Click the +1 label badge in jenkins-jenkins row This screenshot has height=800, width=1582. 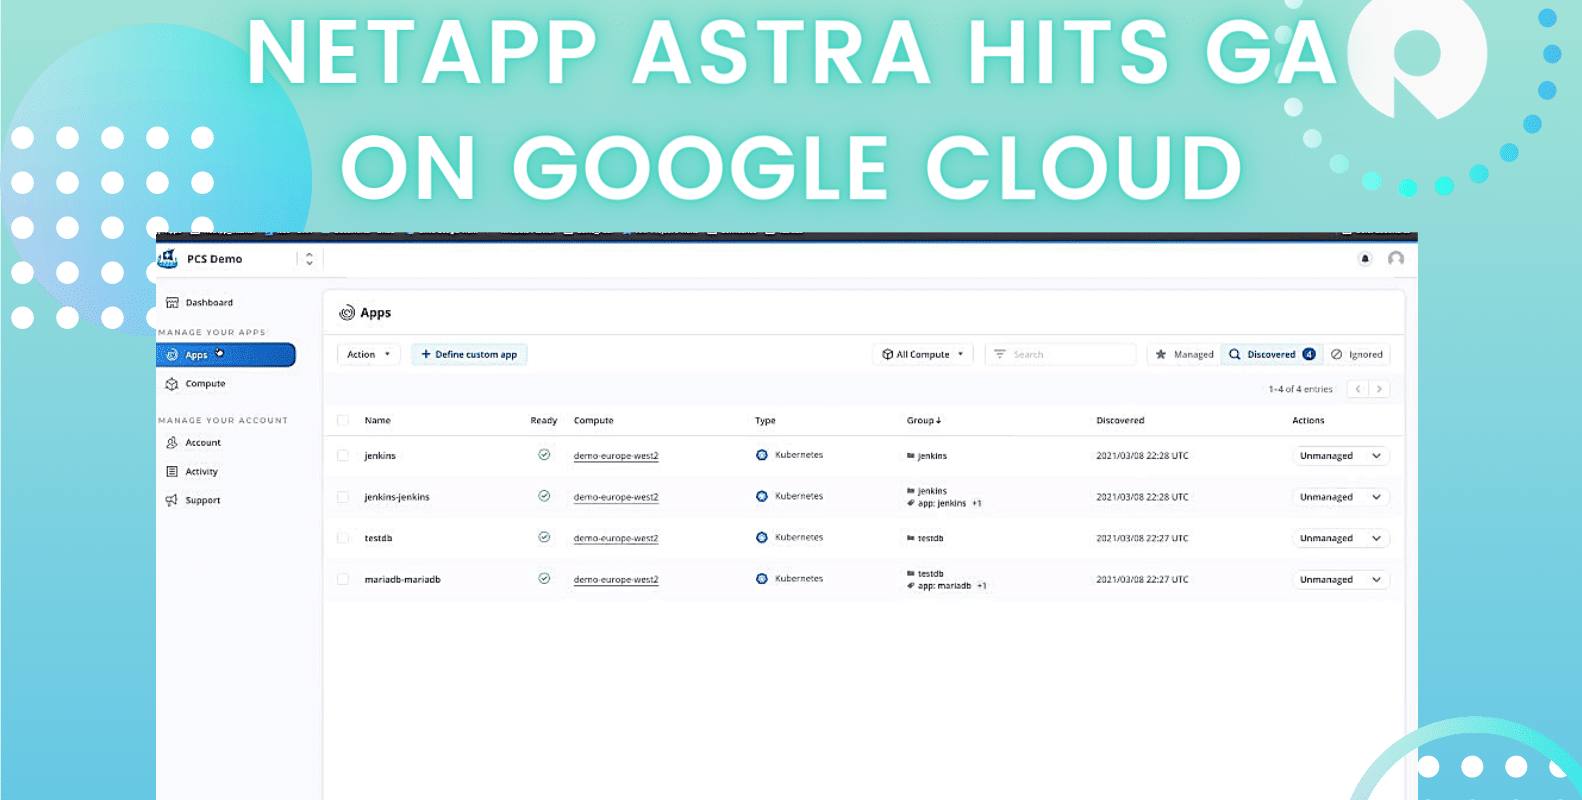(x=977, y=503)
